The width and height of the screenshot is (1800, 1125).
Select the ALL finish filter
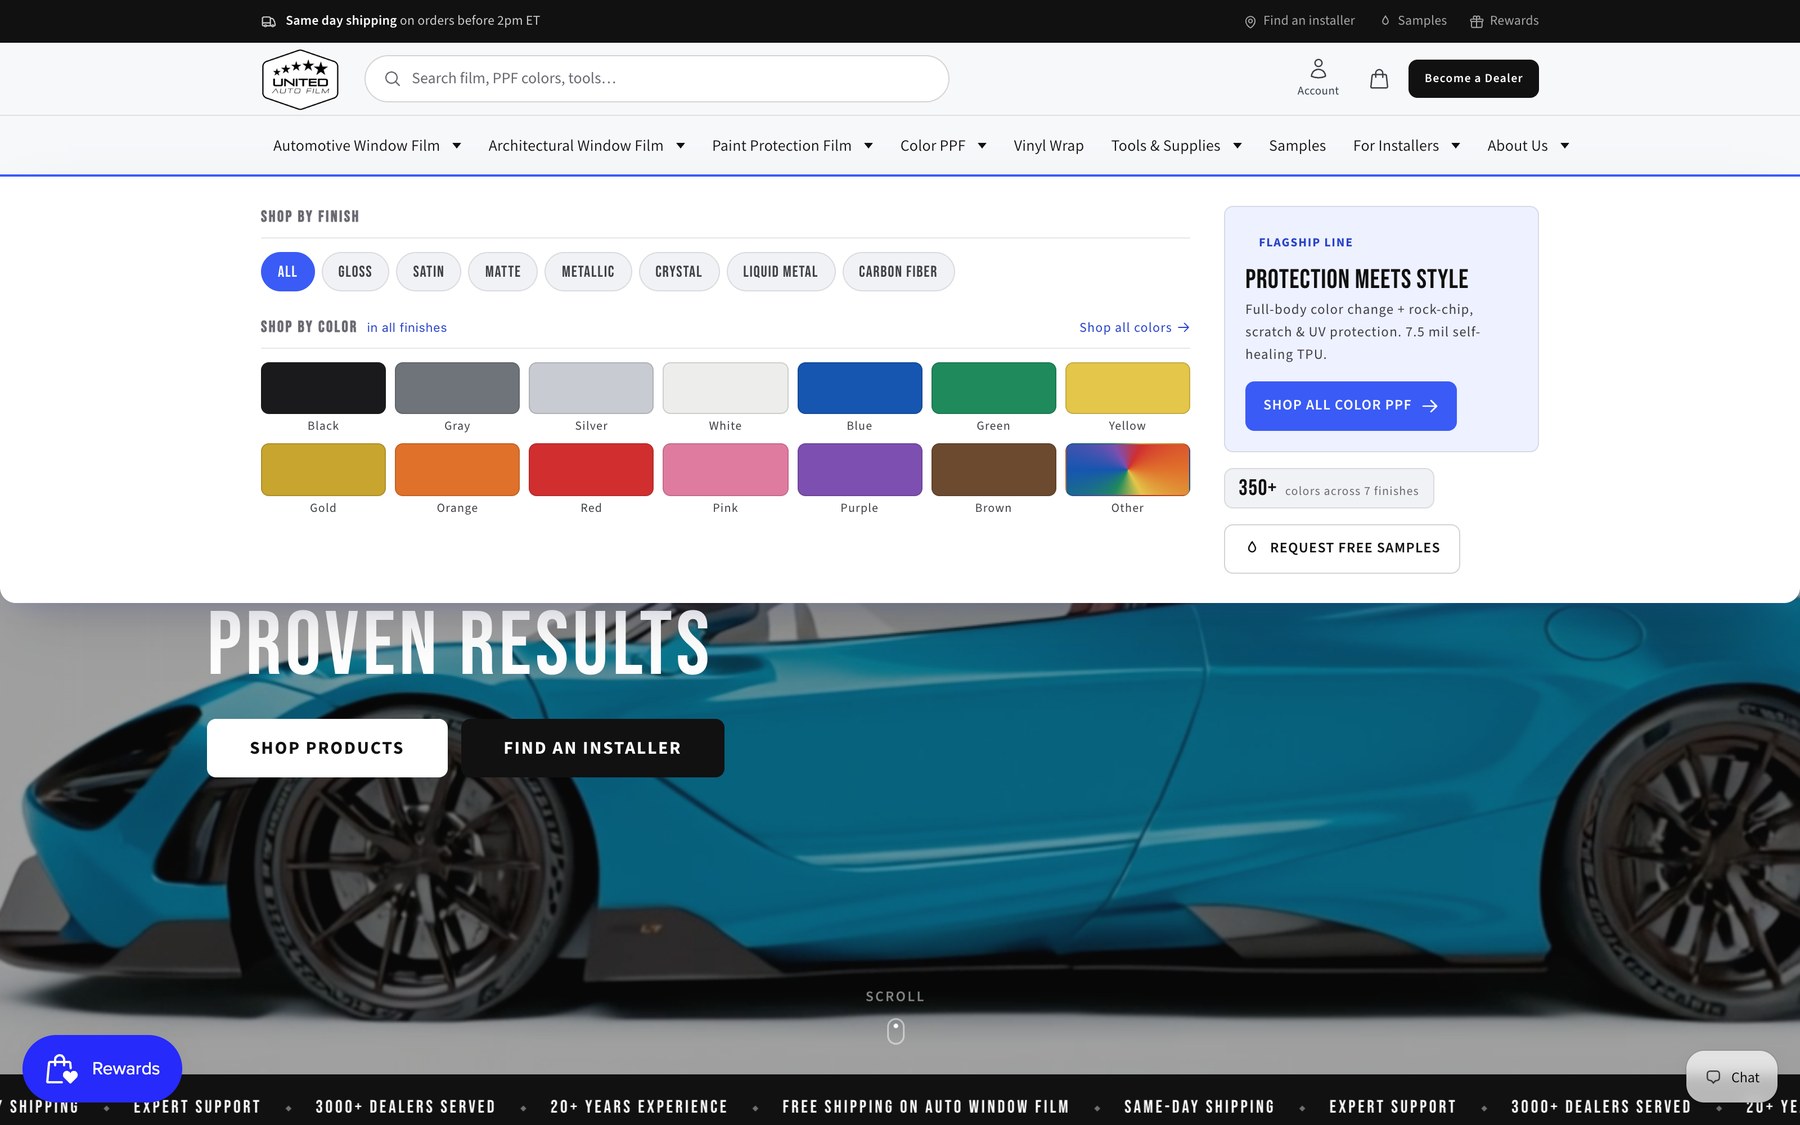pyautogui.click(x=288, y=272)
